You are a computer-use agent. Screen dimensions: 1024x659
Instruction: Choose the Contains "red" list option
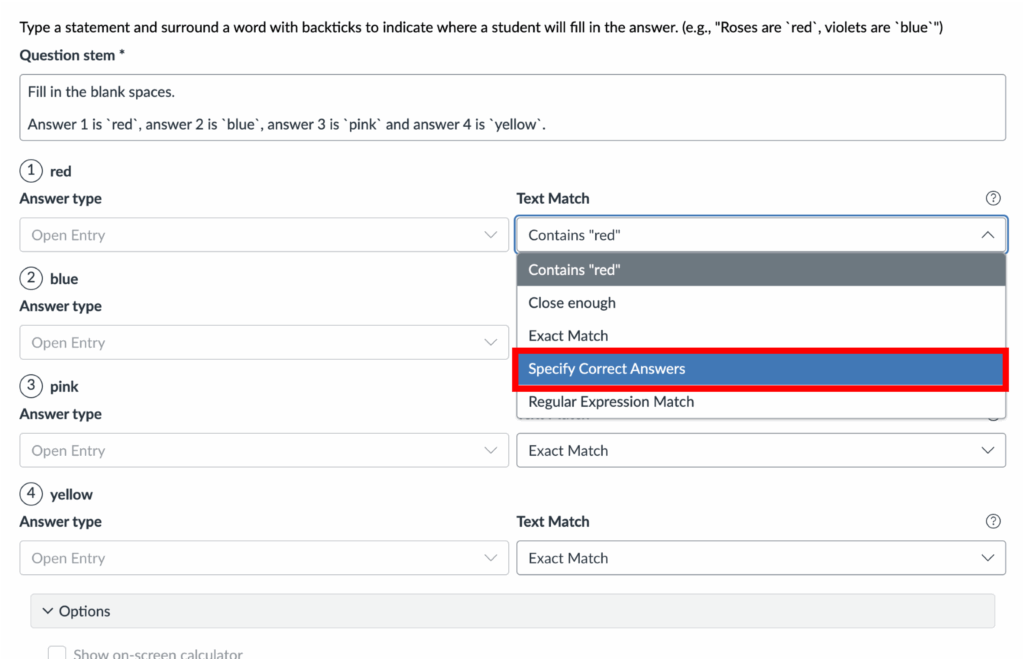click(760, 270)
